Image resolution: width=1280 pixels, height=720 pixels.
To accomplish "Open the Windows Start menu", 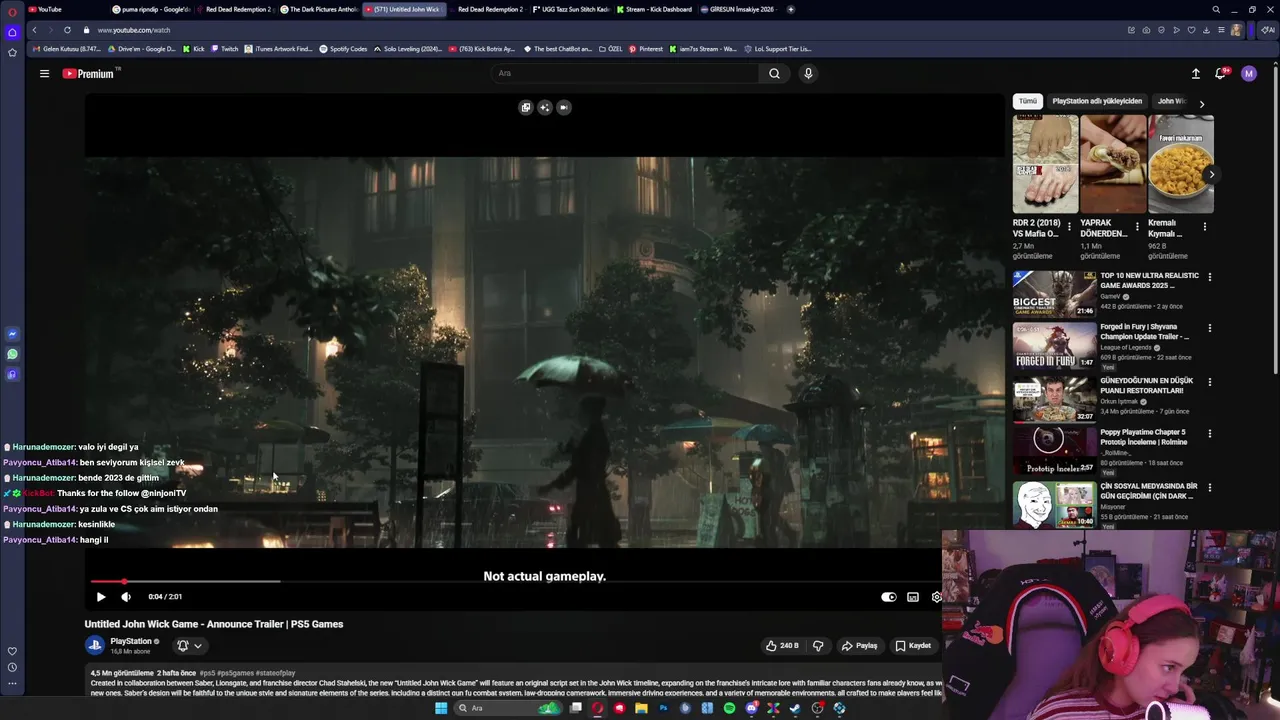I will pyautogui.click(x=441, y=708).
